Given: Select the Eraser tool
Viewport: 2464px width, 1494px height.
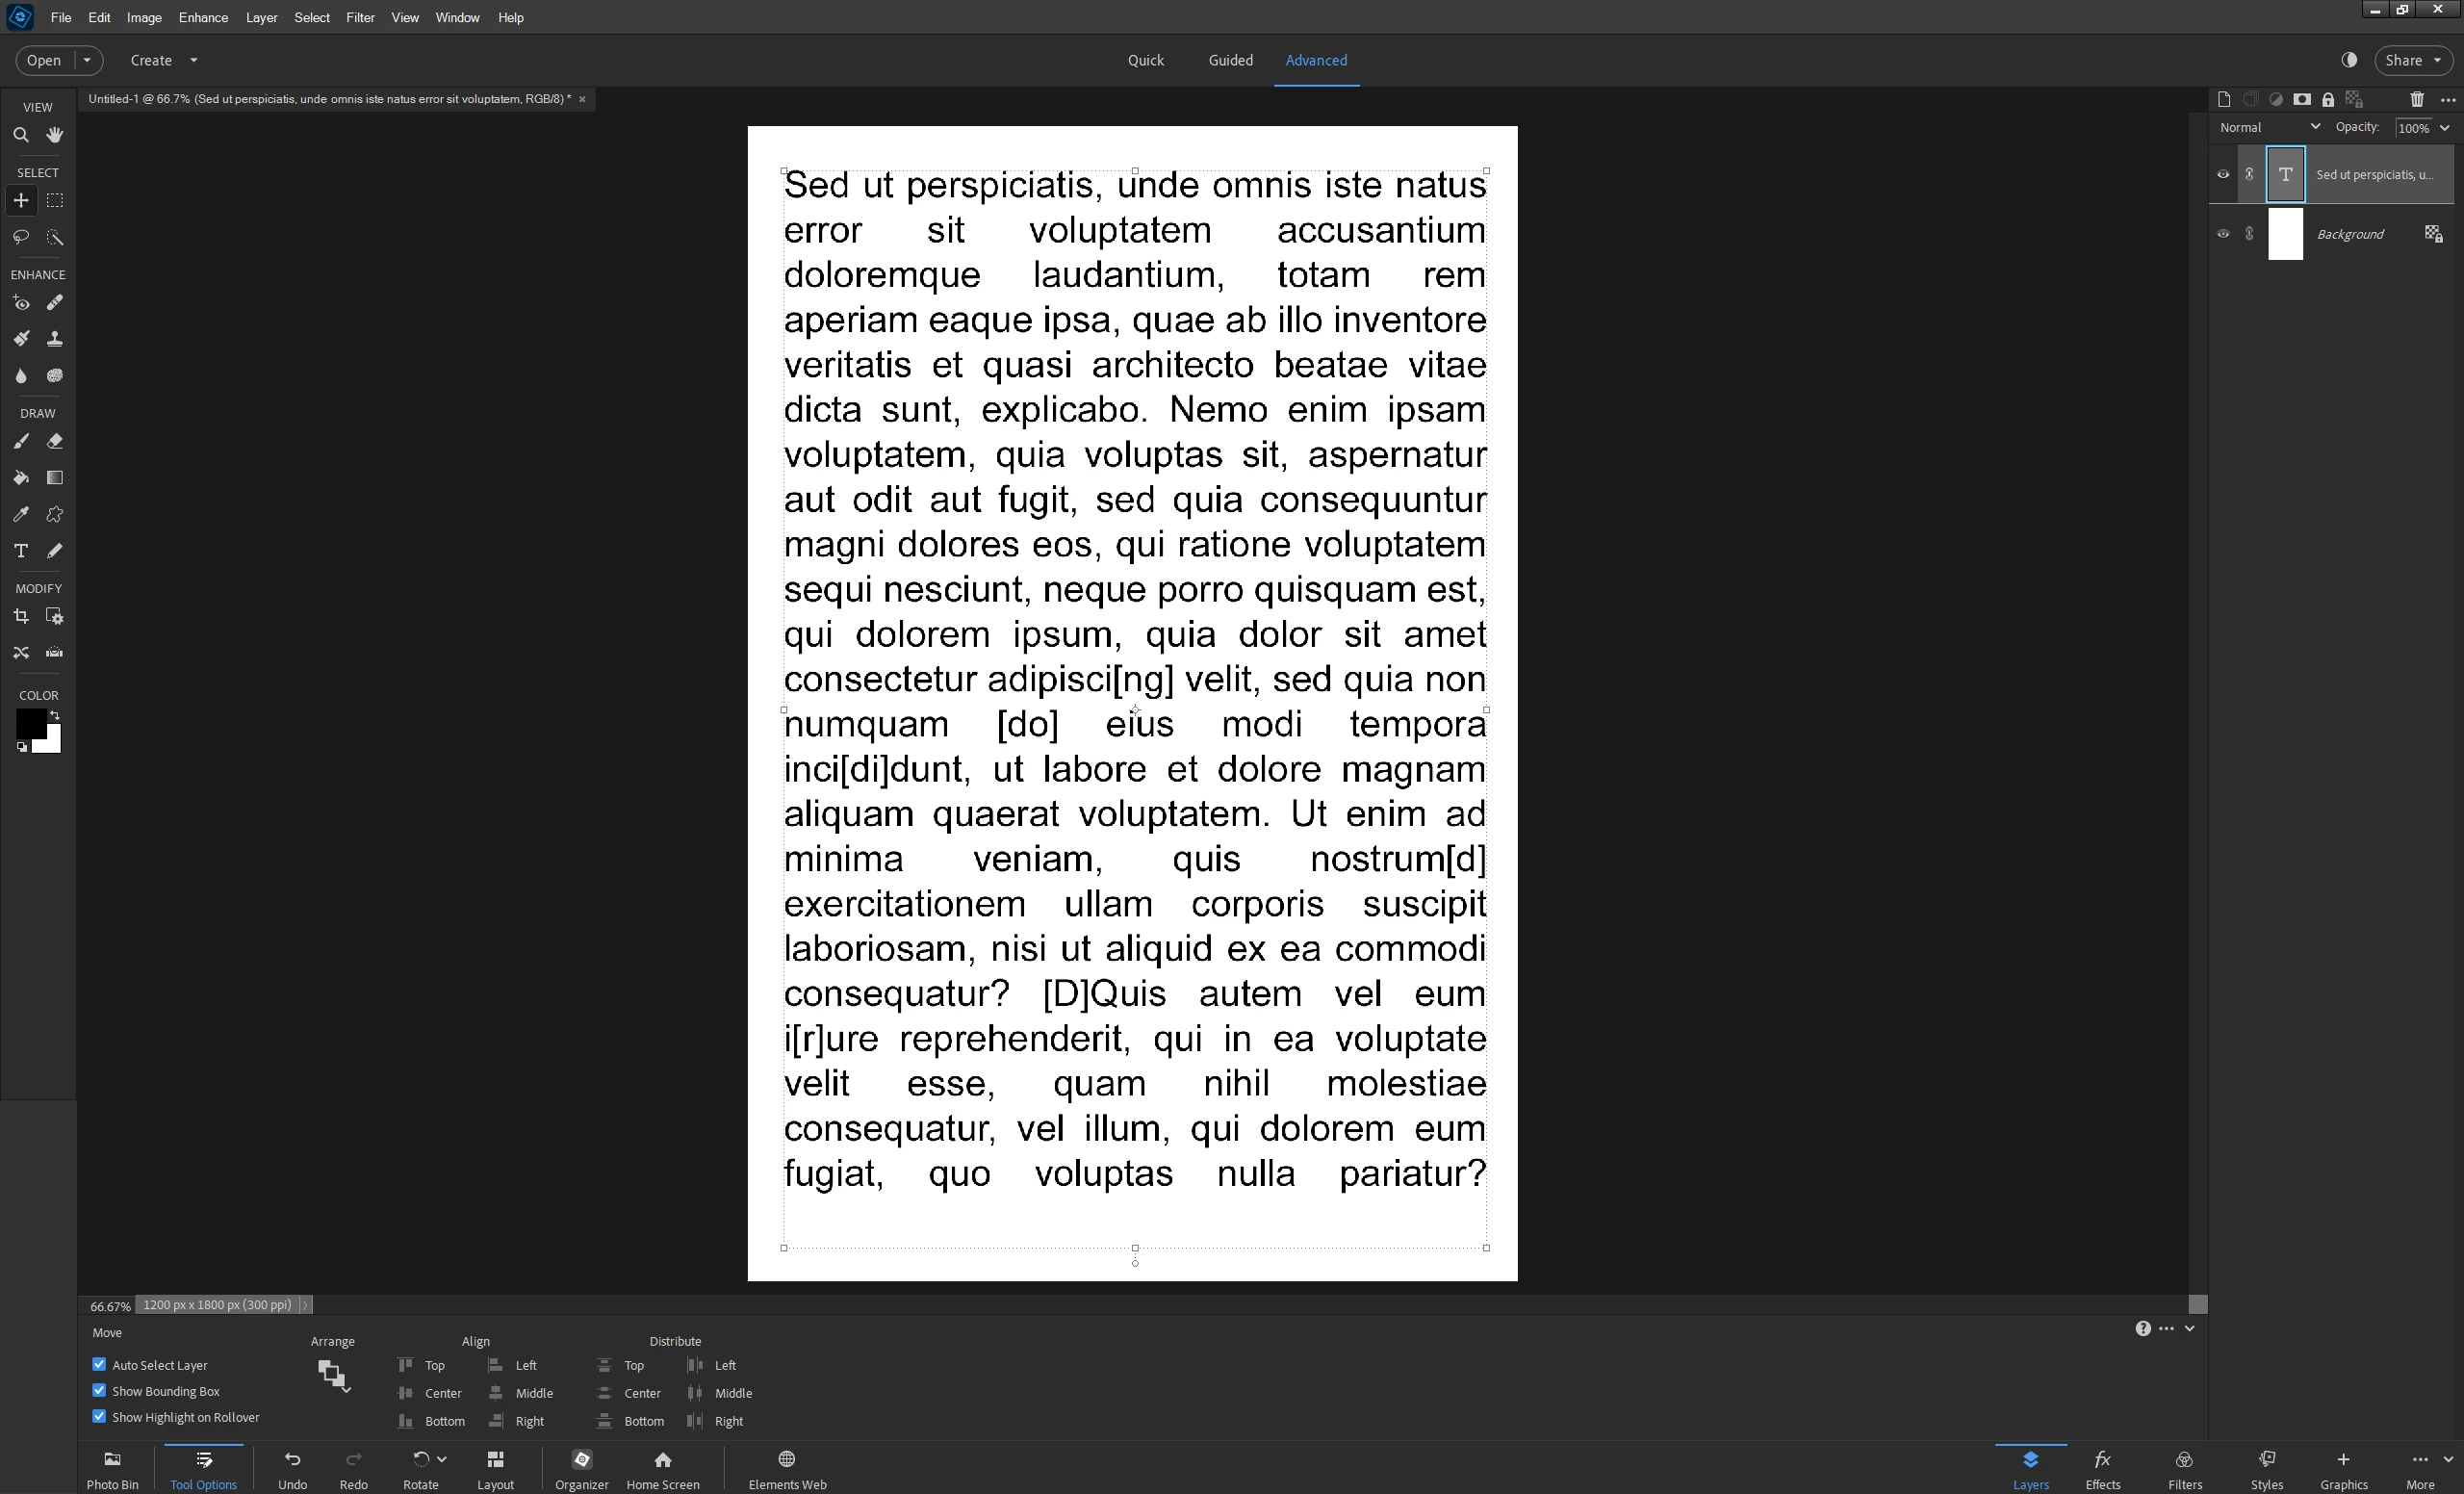Looking at the screenshot, I should (x=55, y=441).
